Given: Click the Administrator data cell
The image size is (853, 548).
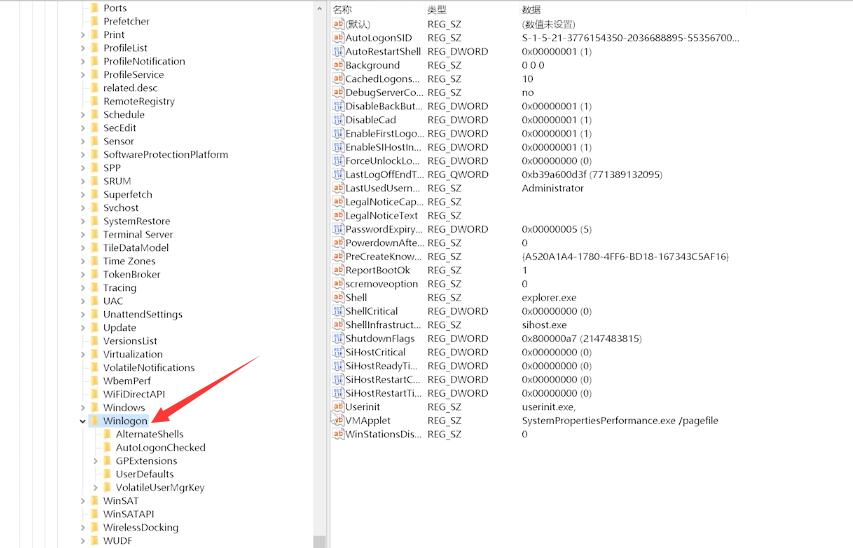Looking at the screenshot, I should tap(553, 188).
